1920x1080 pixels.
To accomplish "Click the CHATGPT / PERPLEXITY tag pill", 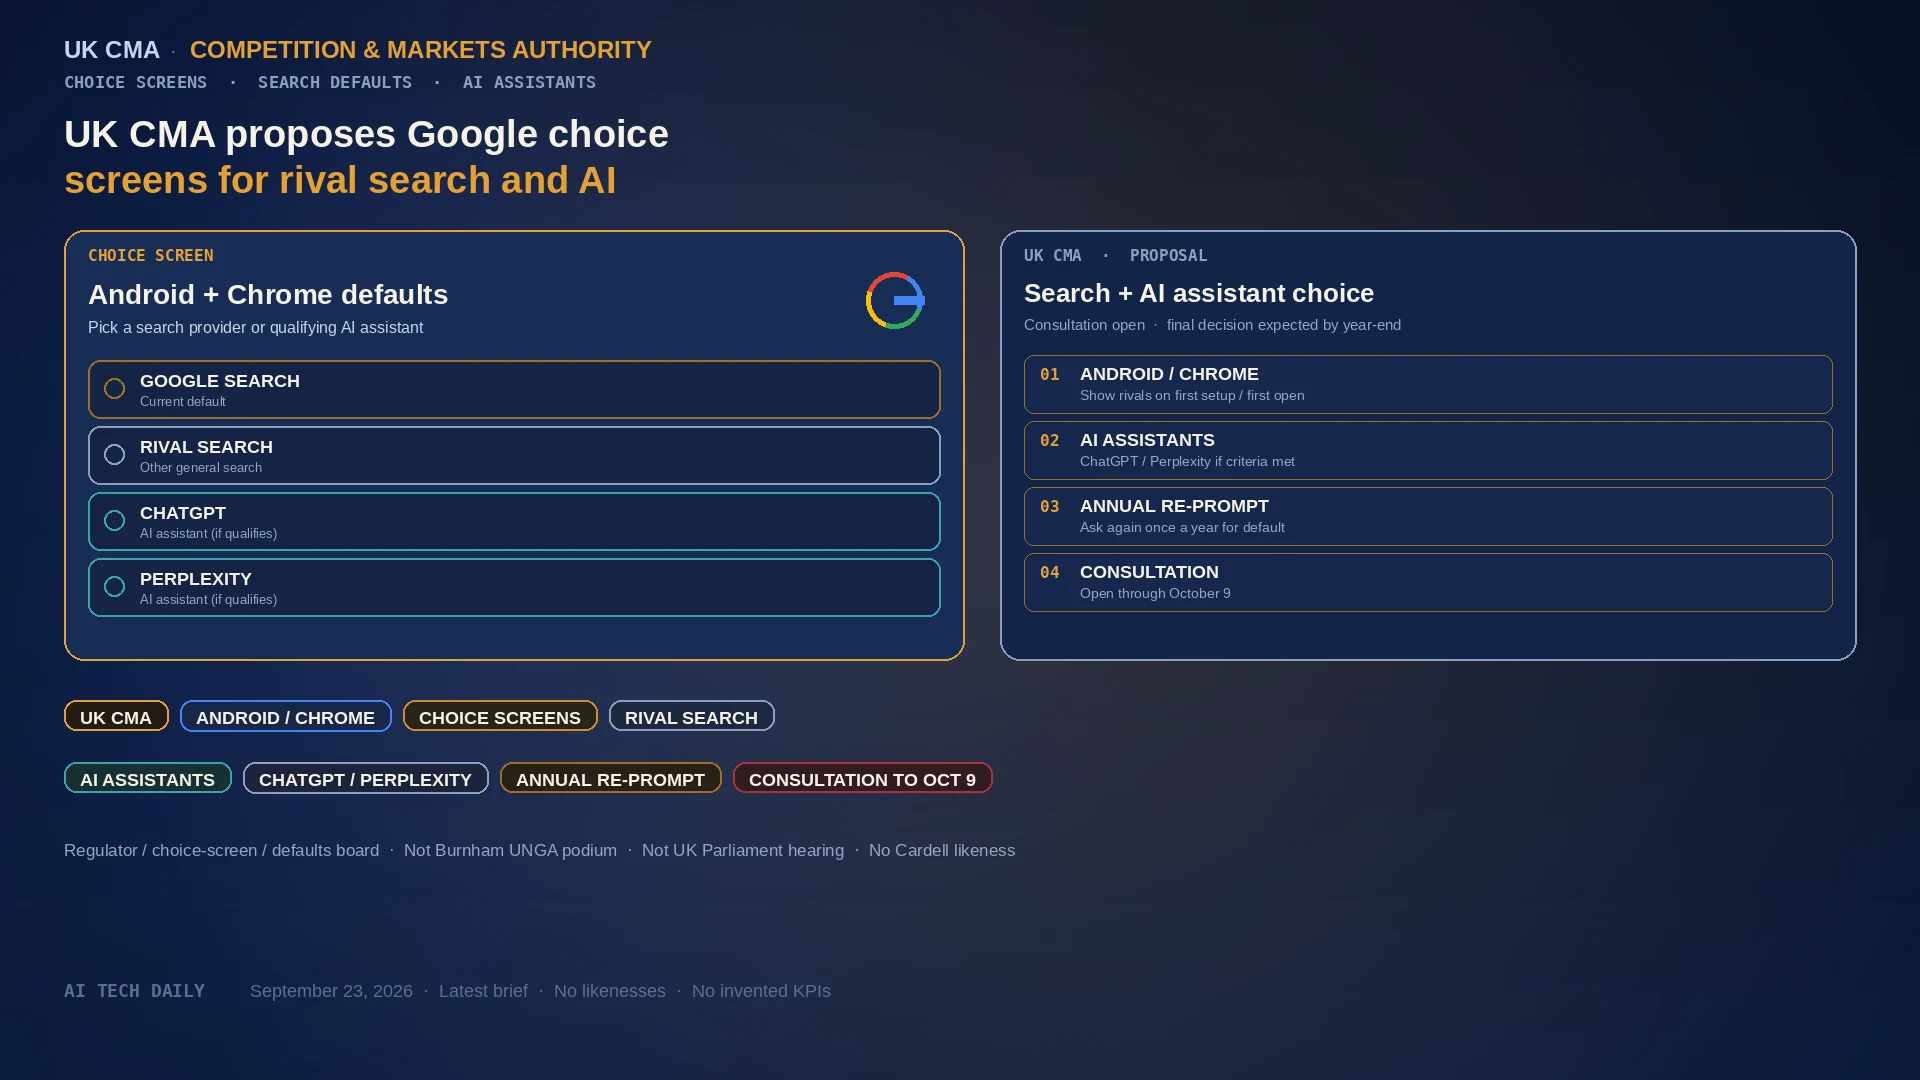I will tap(365, 778).
